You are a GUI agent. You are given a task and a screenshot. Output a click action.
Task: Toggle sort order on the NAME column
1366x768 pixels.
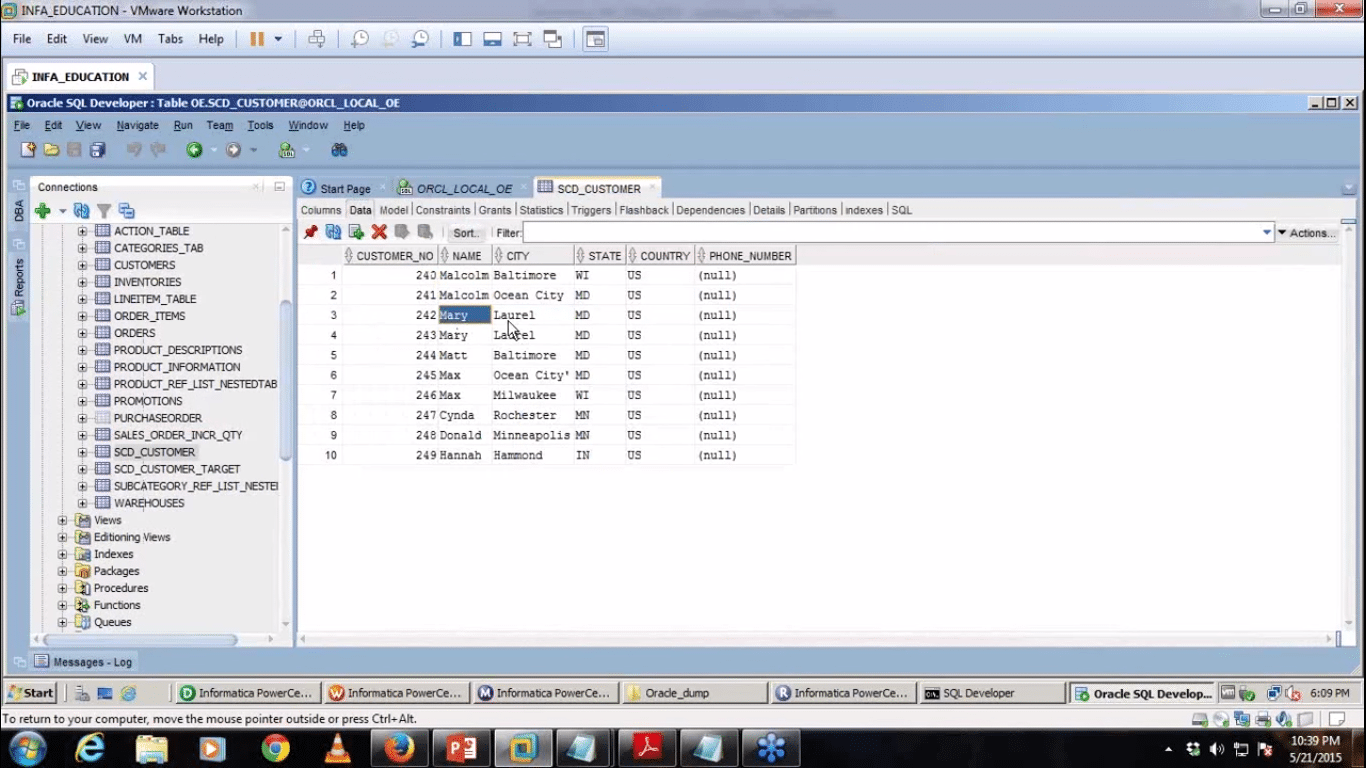tap(445, 255)
